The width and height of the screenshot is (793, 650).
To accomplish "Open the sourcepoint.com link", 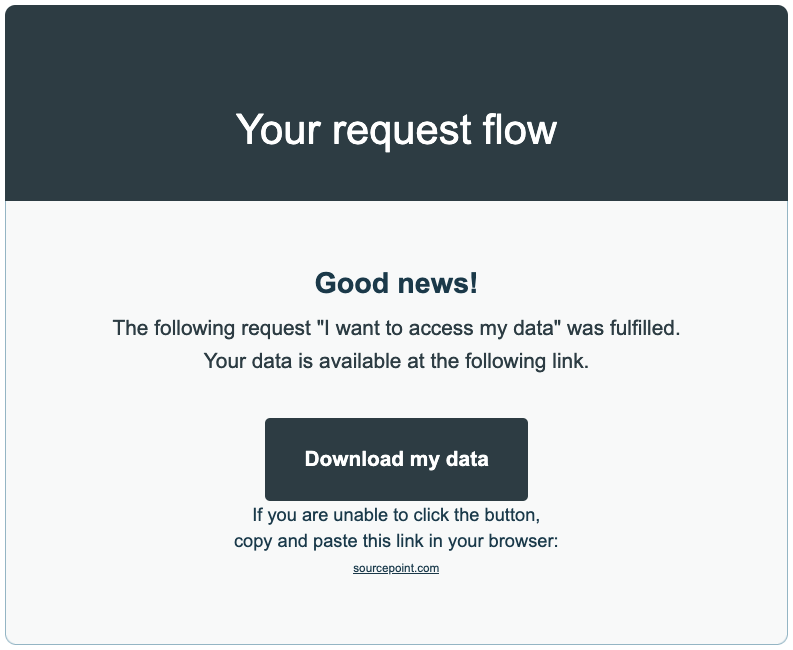I will (396, 568).
